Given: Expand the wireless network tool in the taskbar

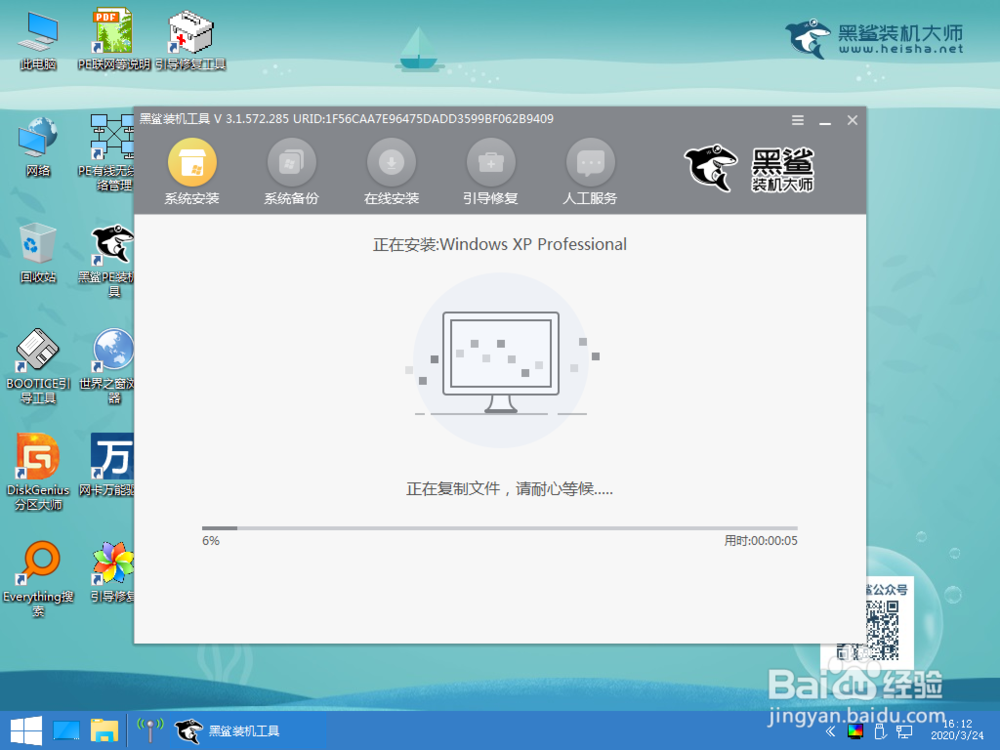Looking at the screenshot, I should (148, 730).
